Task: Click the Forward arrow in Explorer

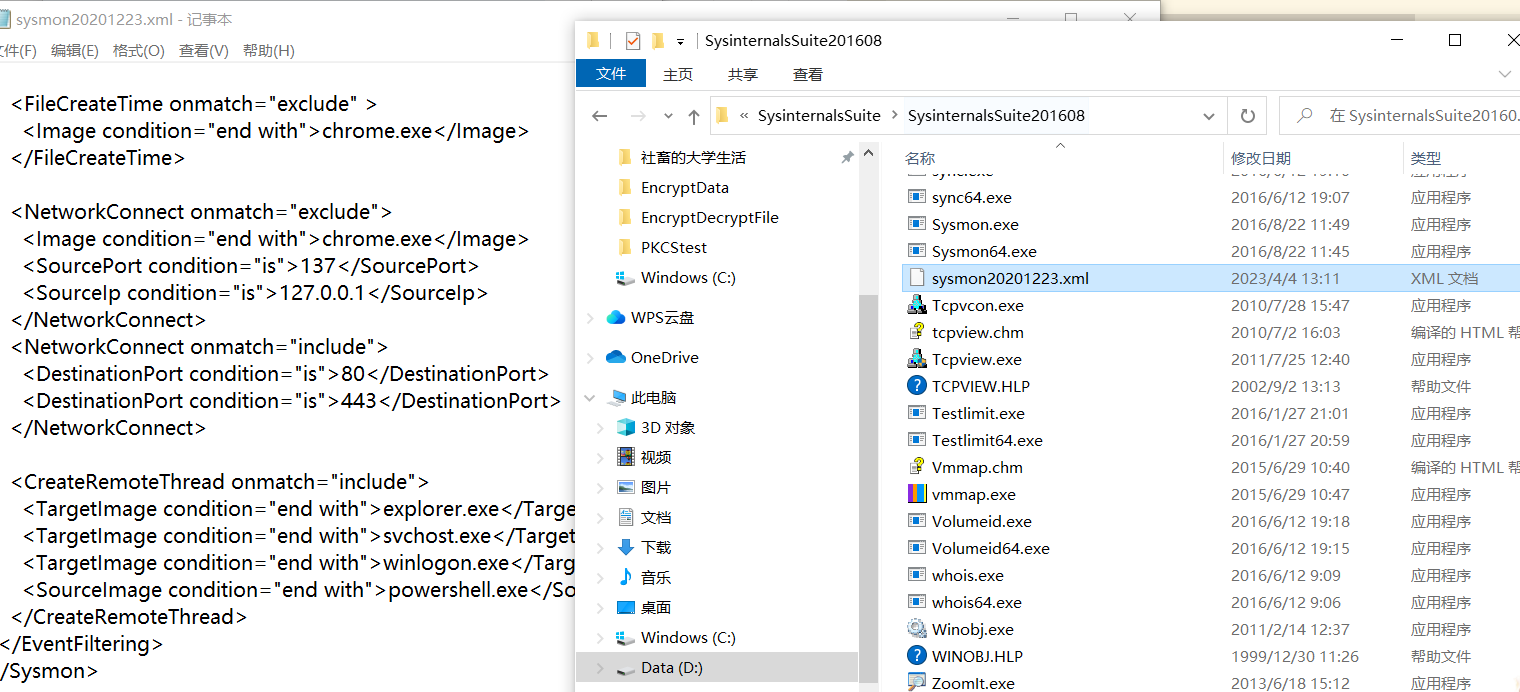Action: (x=638, y=116)
